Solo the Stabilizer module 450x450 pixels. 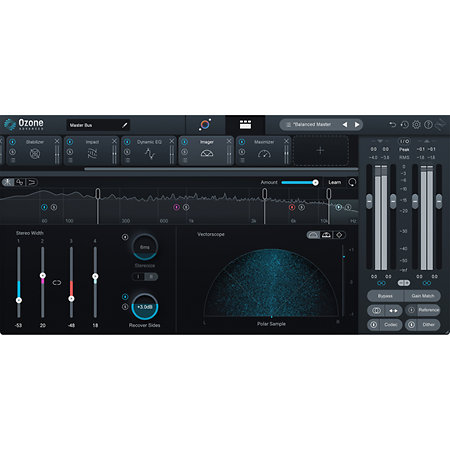pos(12,152)
